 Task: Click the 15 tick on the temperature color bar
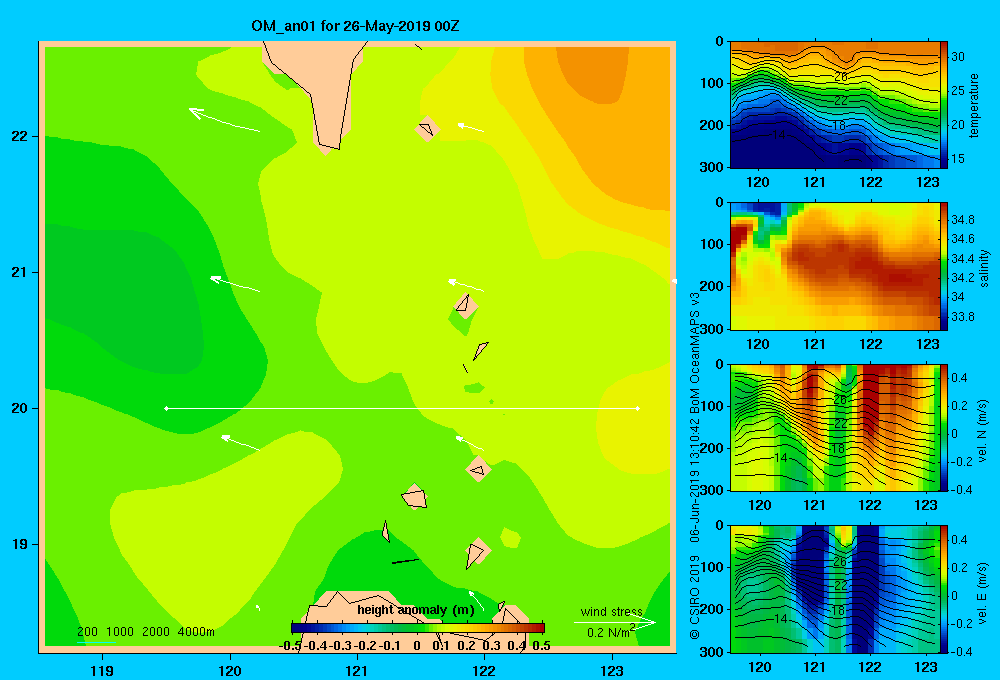click(x=958, y=159)
